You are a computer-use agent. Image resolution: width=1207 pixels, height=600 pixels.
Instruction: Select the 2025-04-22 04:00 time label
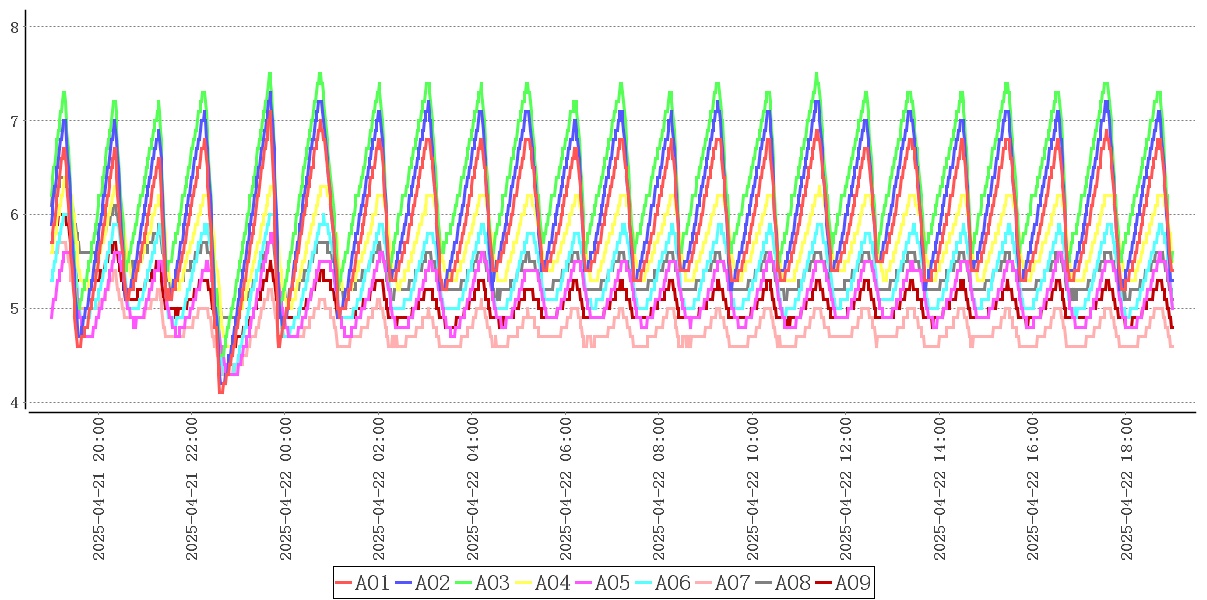(473, 489)
